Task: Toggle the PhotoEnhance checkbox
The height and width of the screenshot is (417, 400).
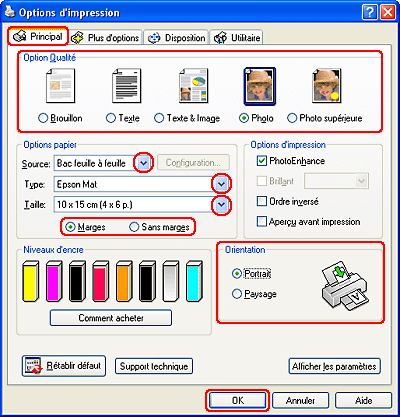Action: (x=262, y=161)
